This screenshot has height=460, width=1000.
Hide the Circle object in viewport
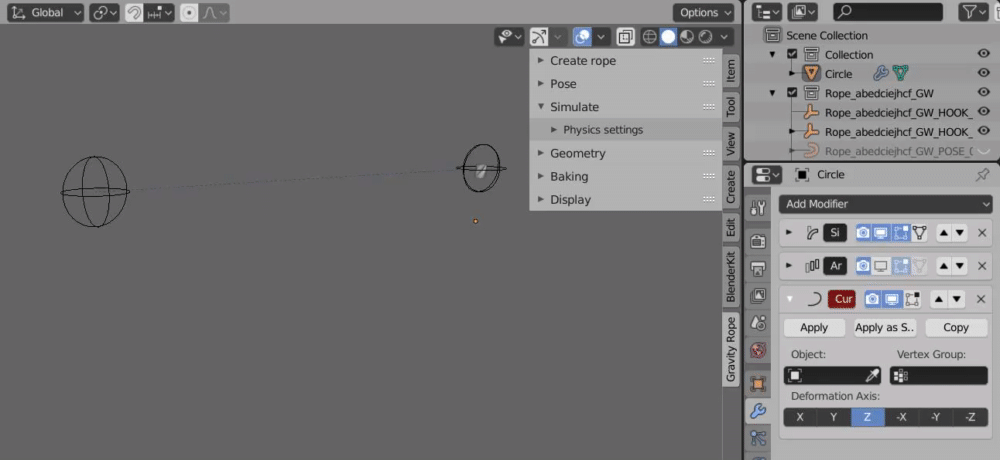(983, 74)
